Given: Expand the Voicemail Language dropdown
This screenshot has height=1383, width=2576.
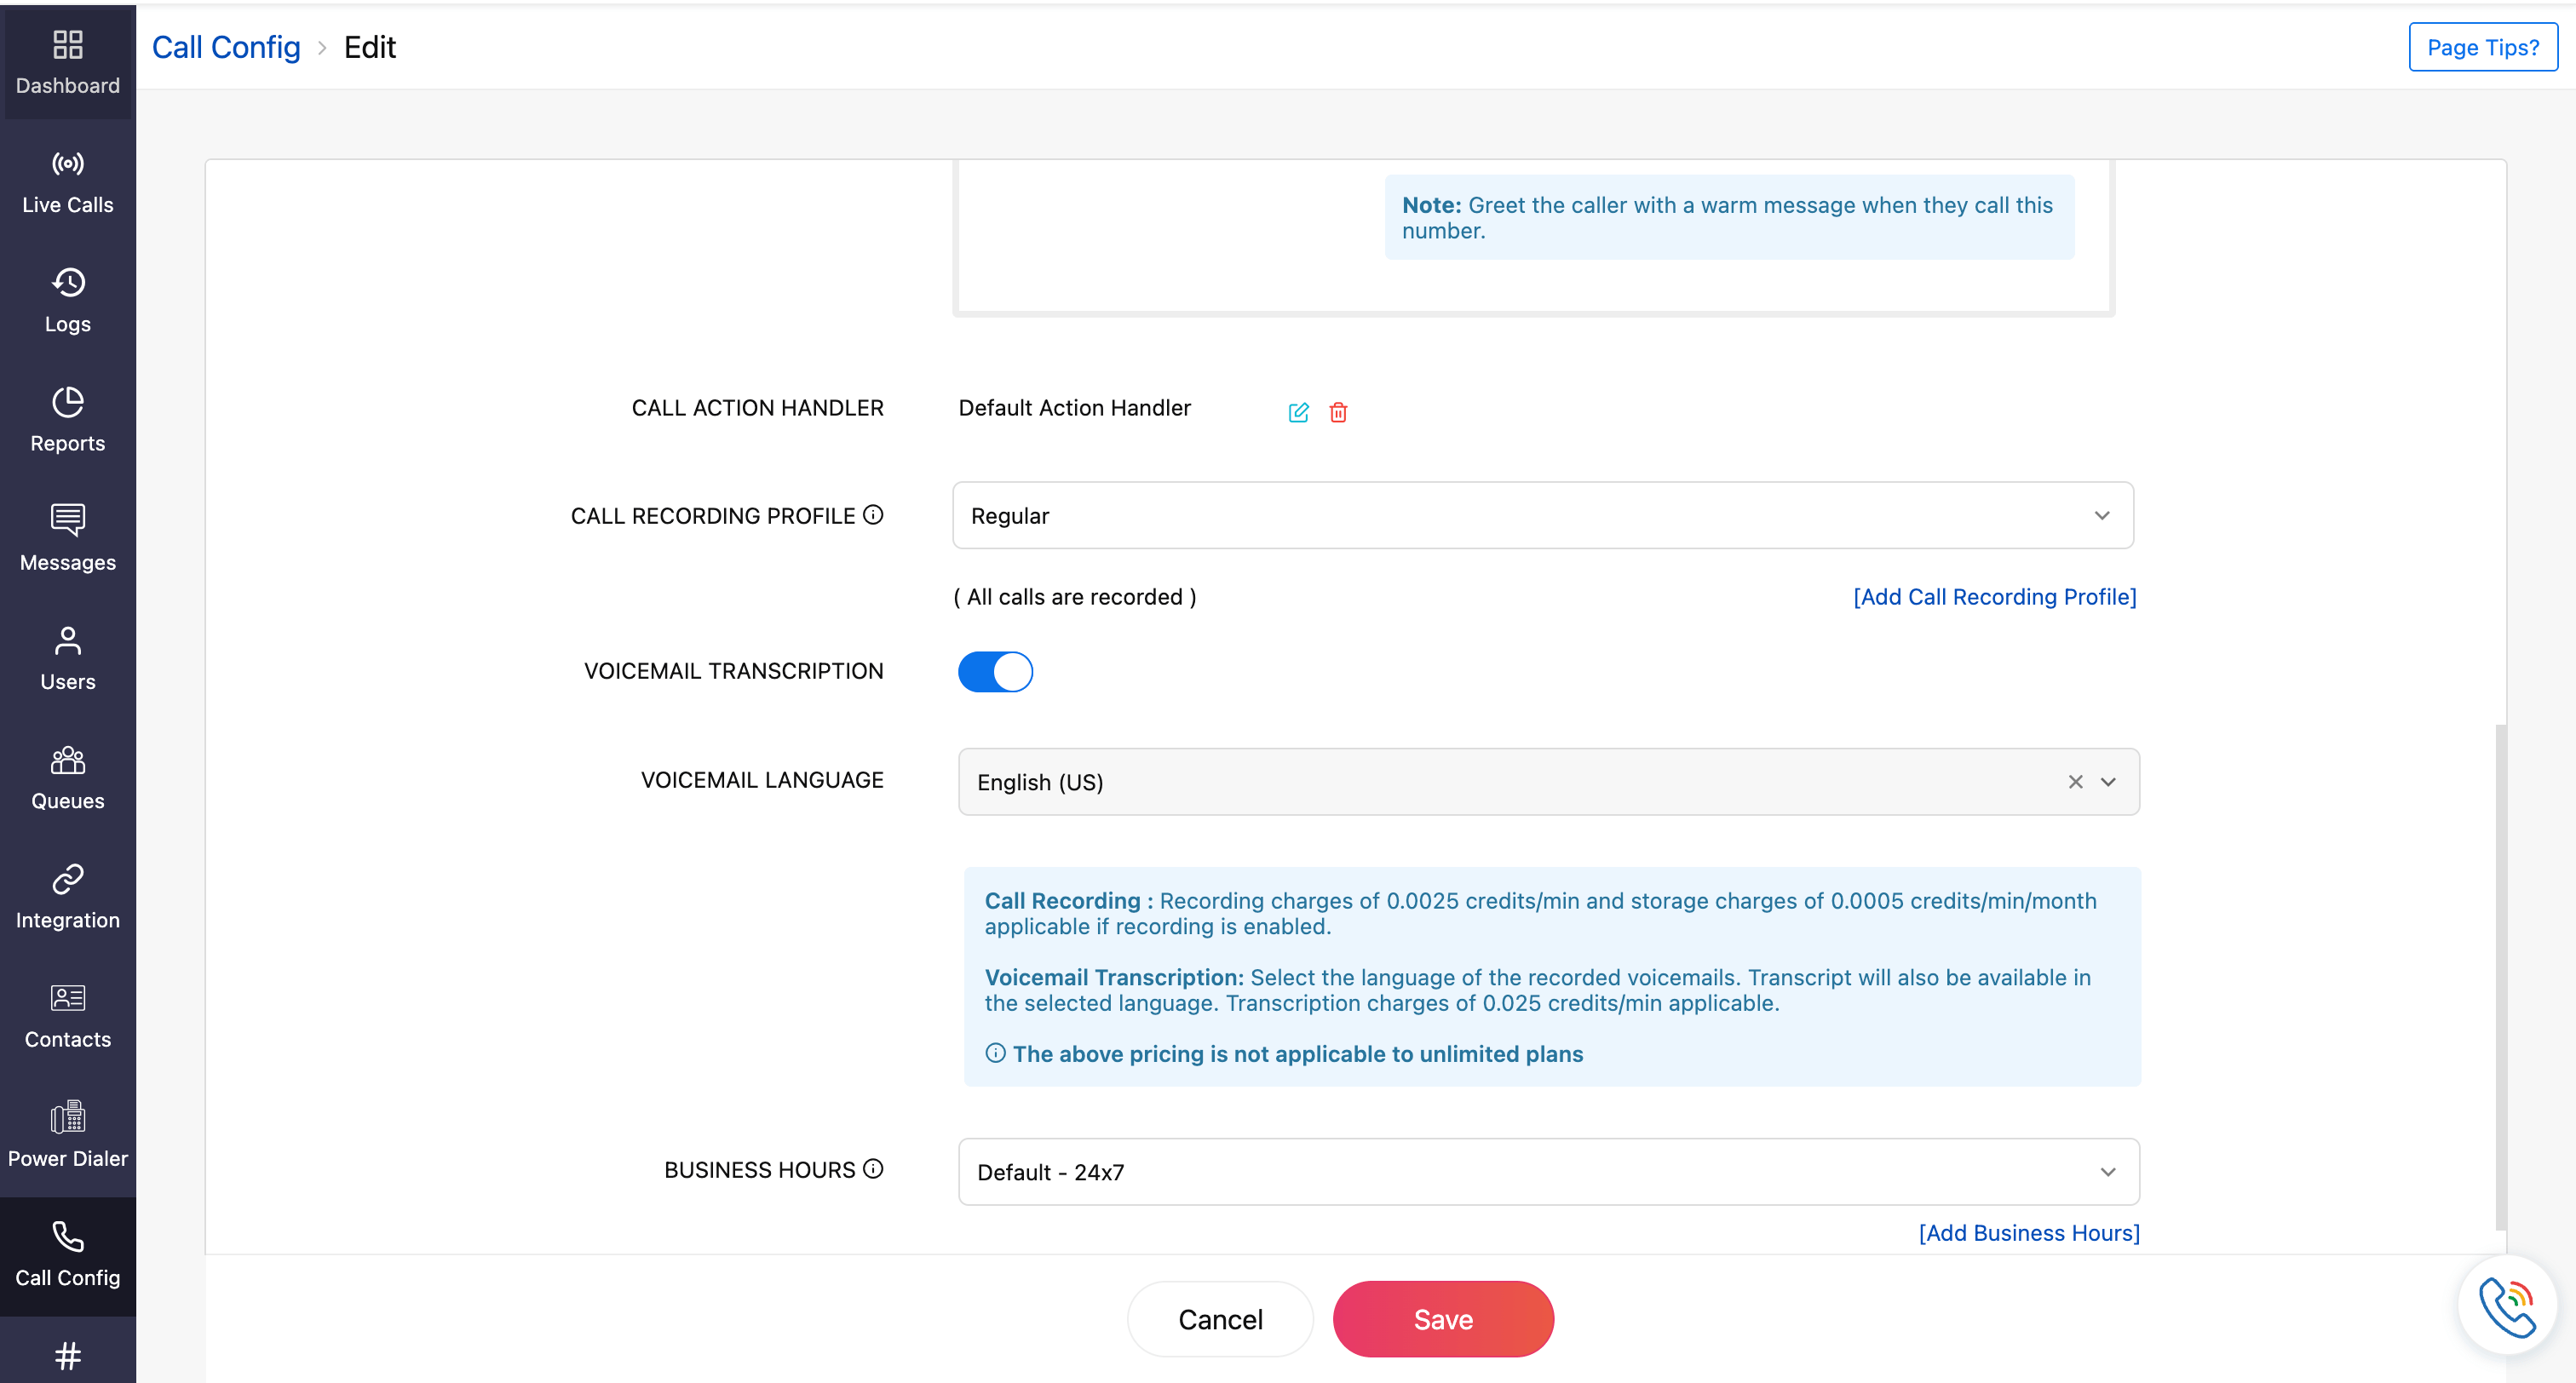Looking at the screenshot, I should pos(2110,781).
